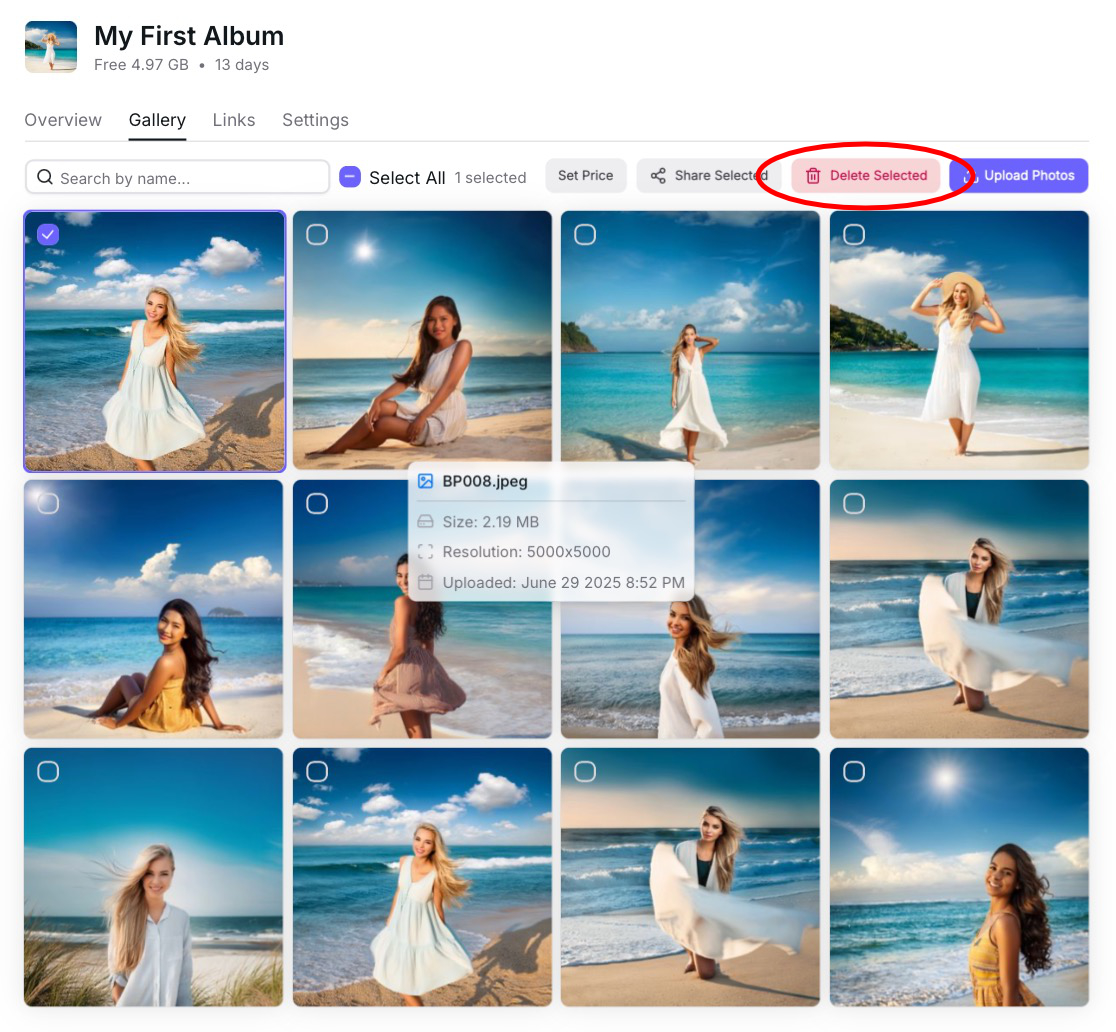Check the box on the second photo
1116x1032 pixels.
(317, 234)
